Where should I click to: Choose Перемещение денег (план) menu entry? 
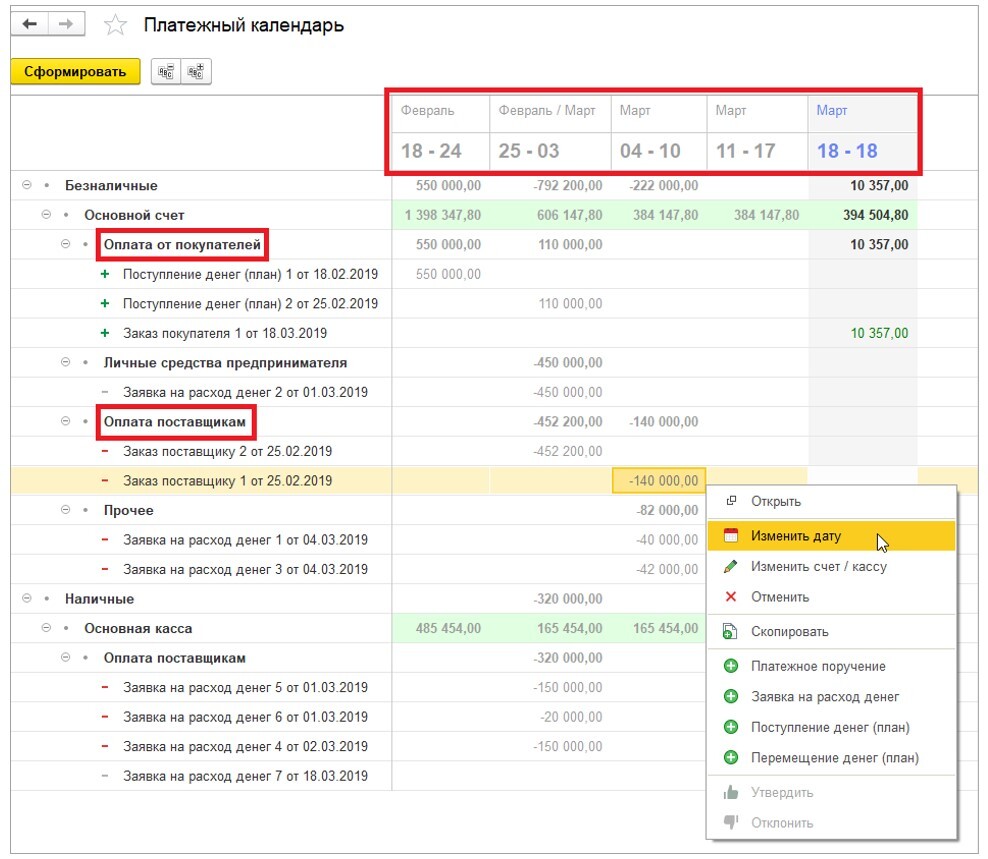[834, 758]
